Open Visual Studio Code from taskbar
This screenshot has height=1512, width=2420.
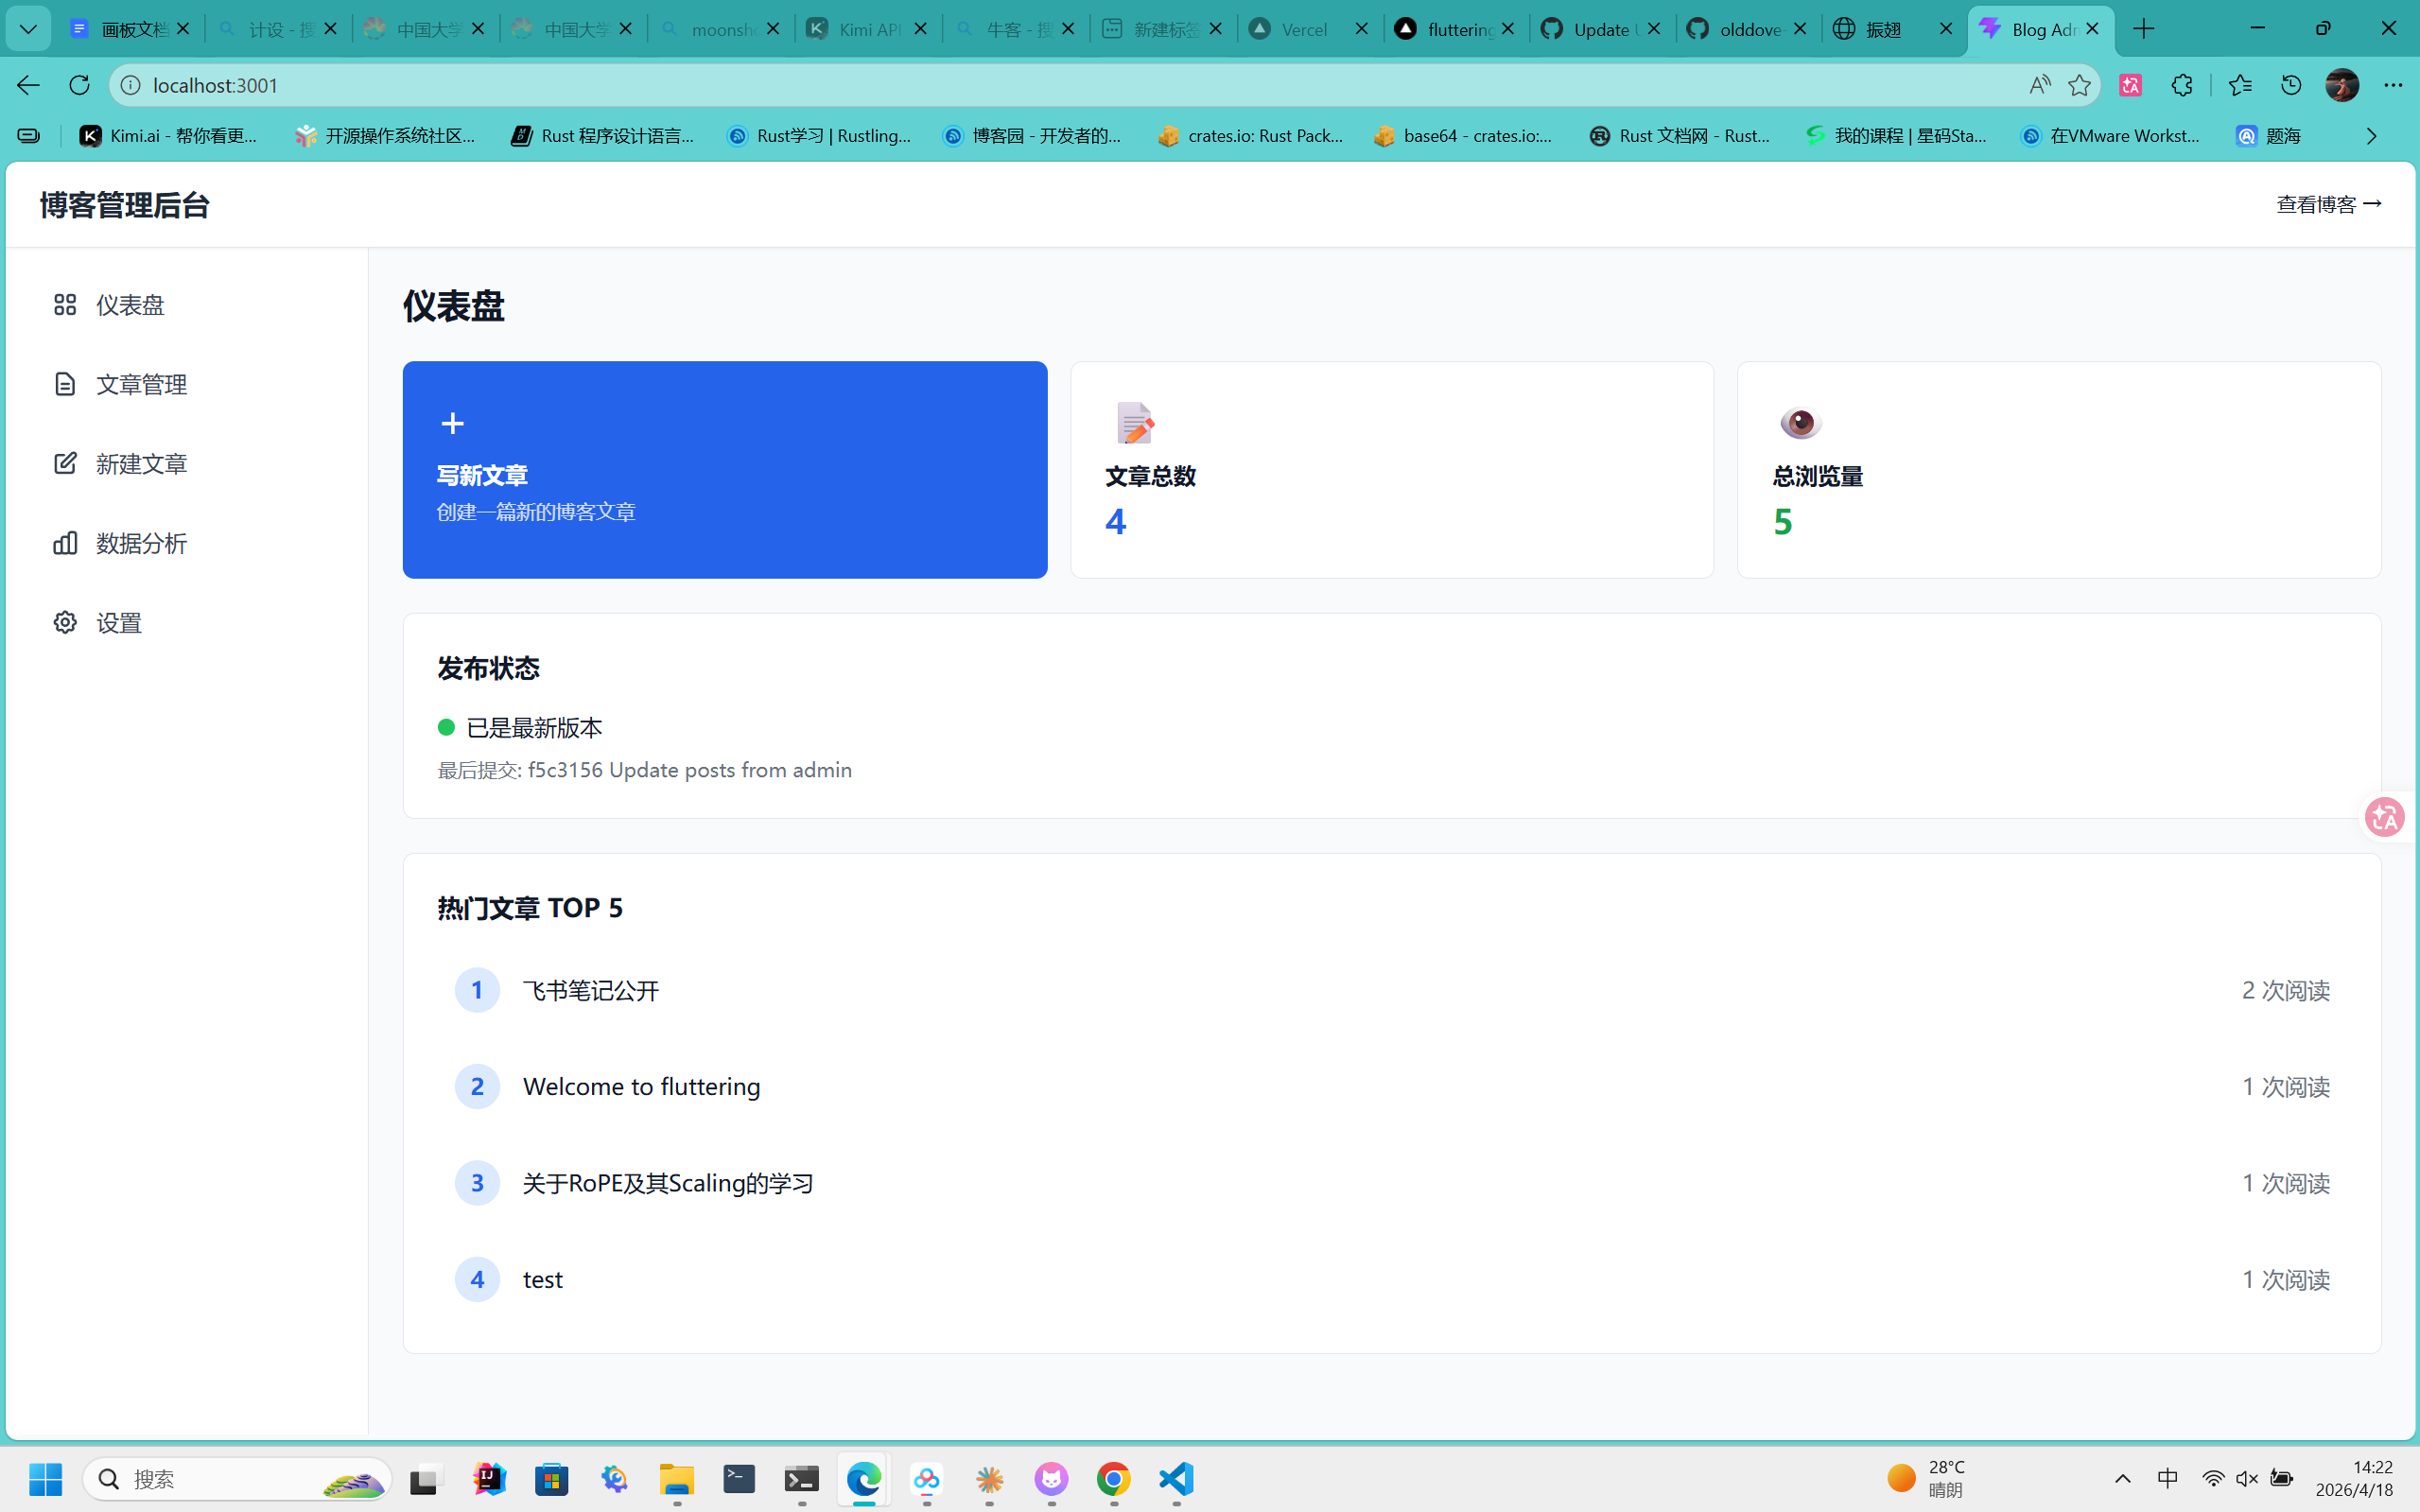click(x=1176, y=1478)
